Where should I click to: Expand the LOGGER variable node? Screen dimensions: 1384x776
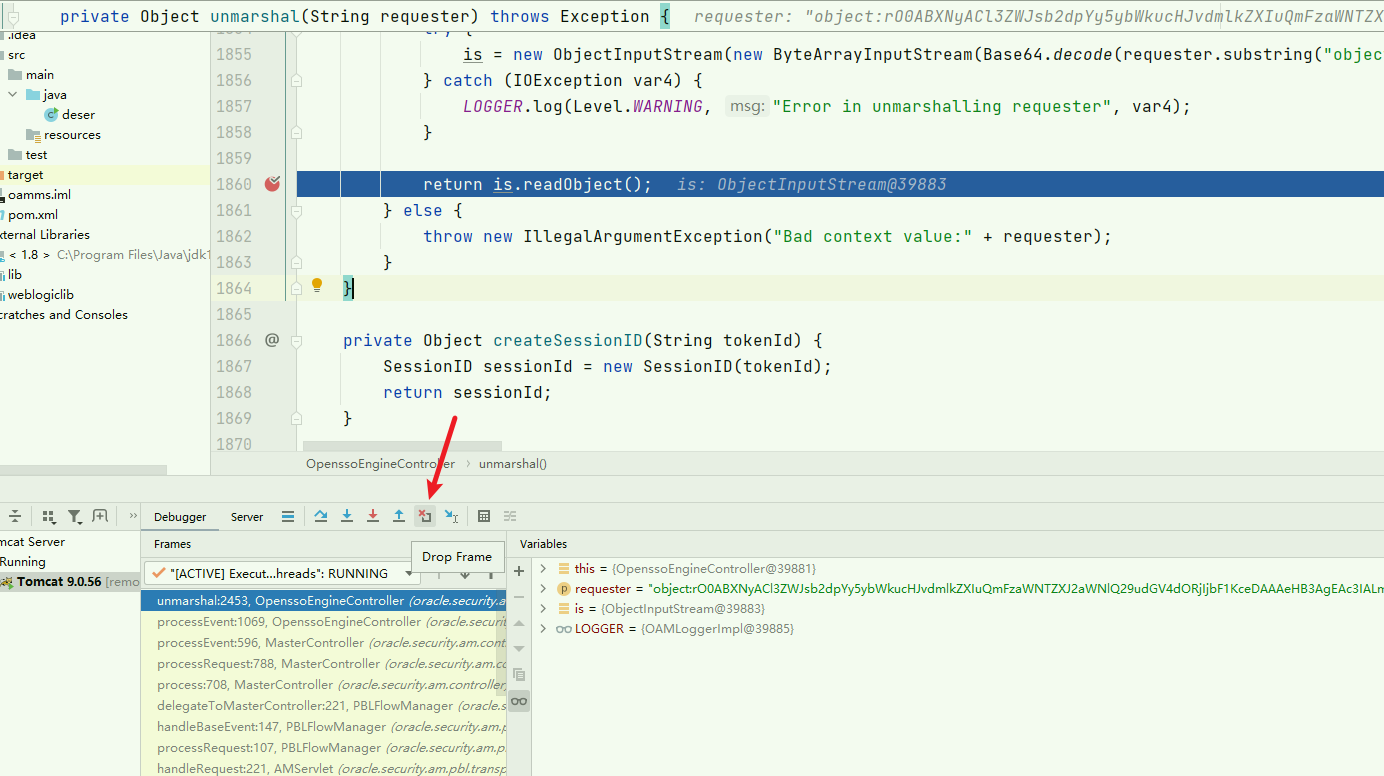[x=543, y=628]
